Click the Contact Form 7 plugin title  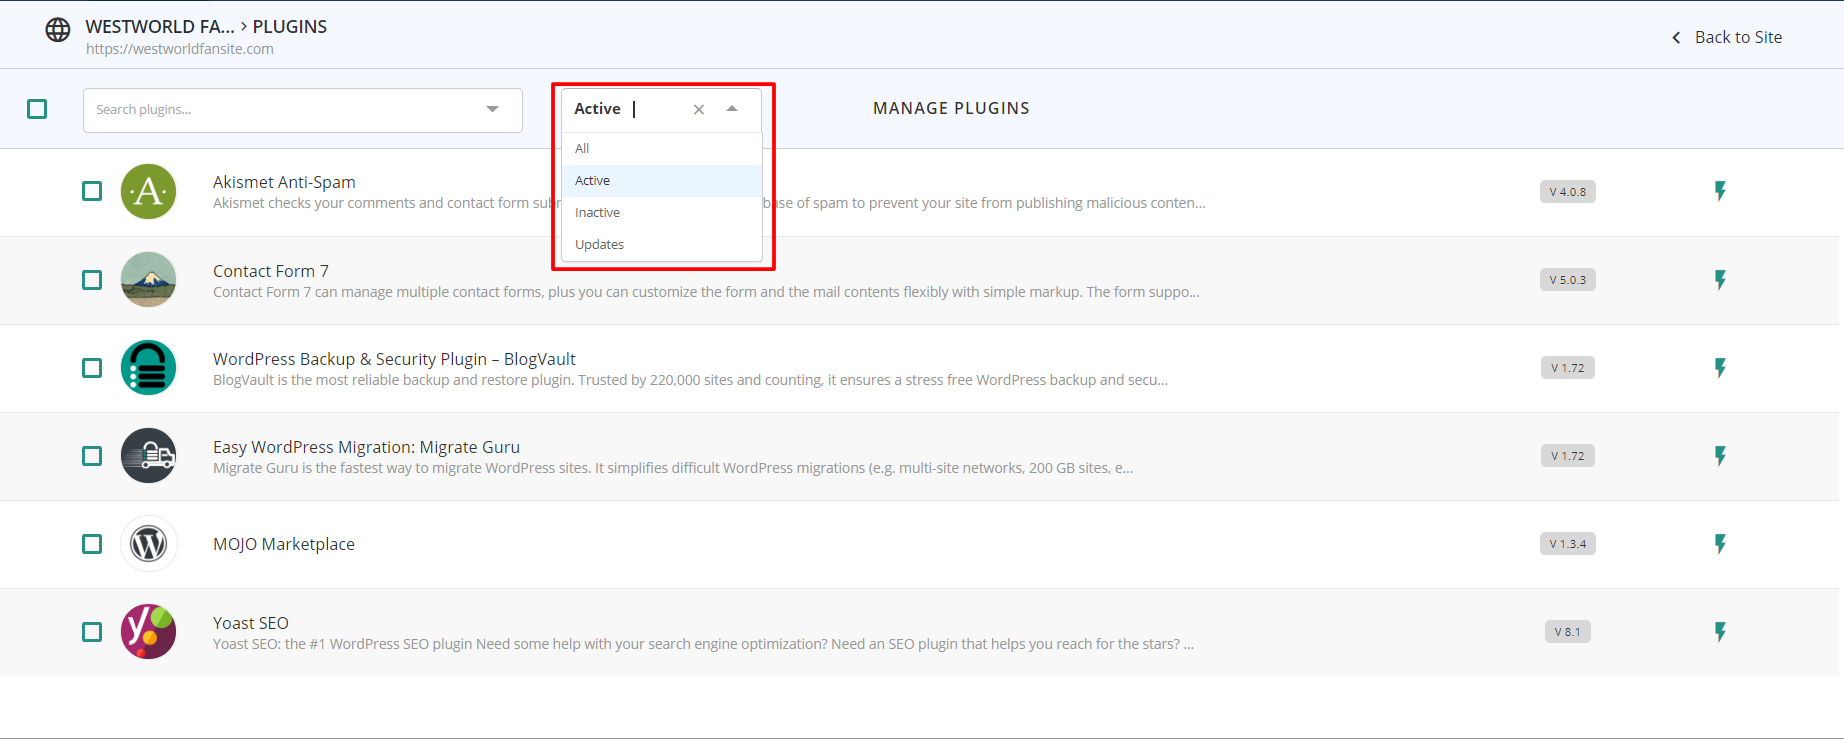point(271,271)
